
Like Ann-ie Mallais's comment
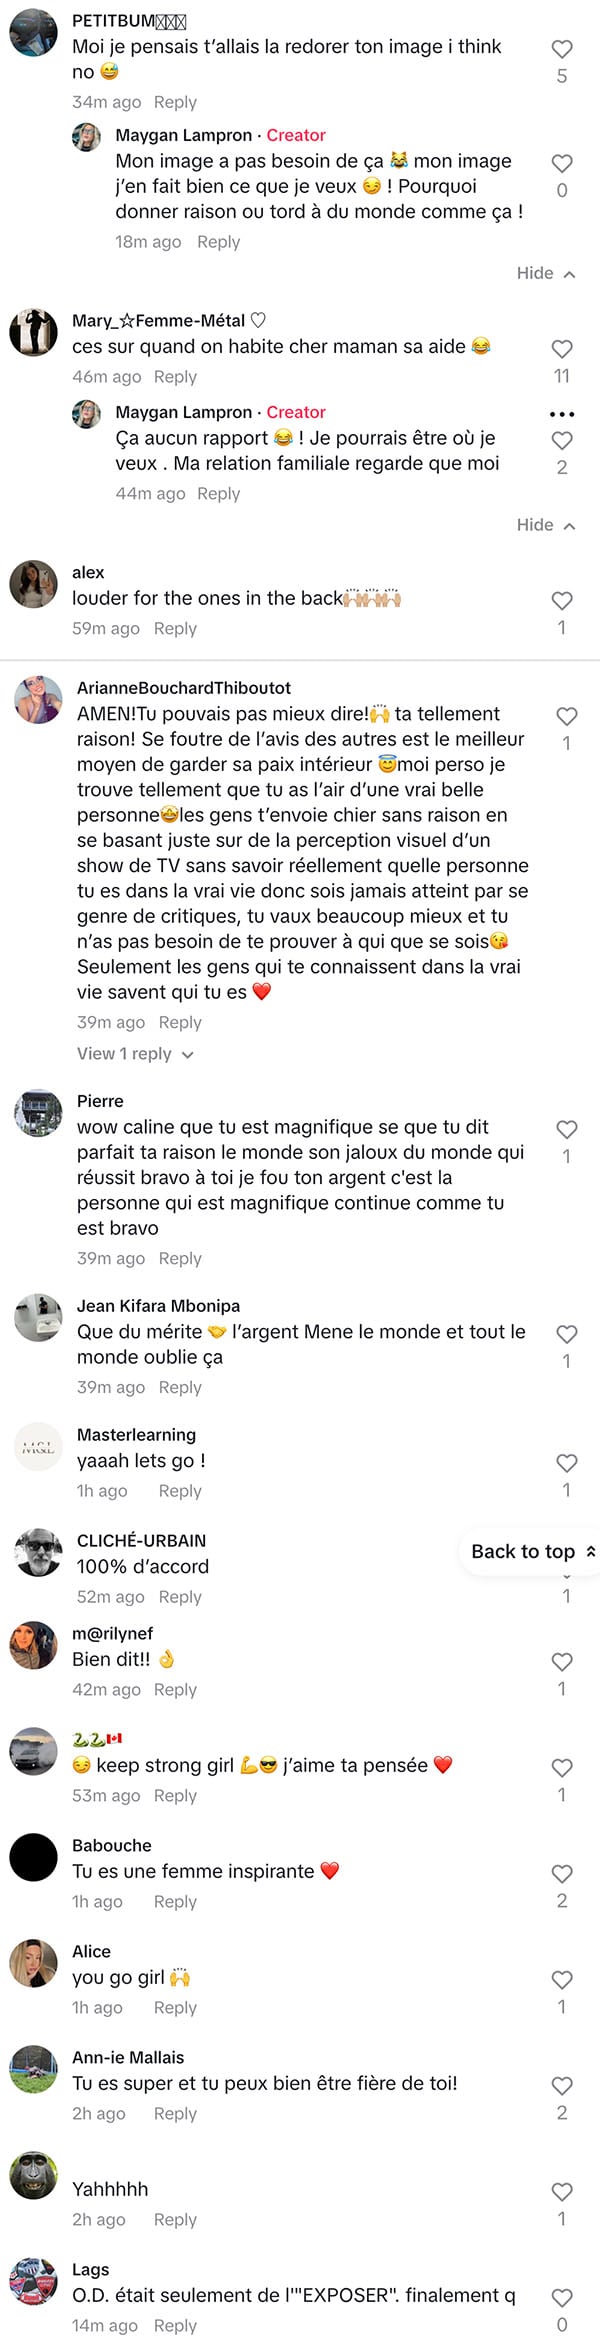click(562, 2085)
